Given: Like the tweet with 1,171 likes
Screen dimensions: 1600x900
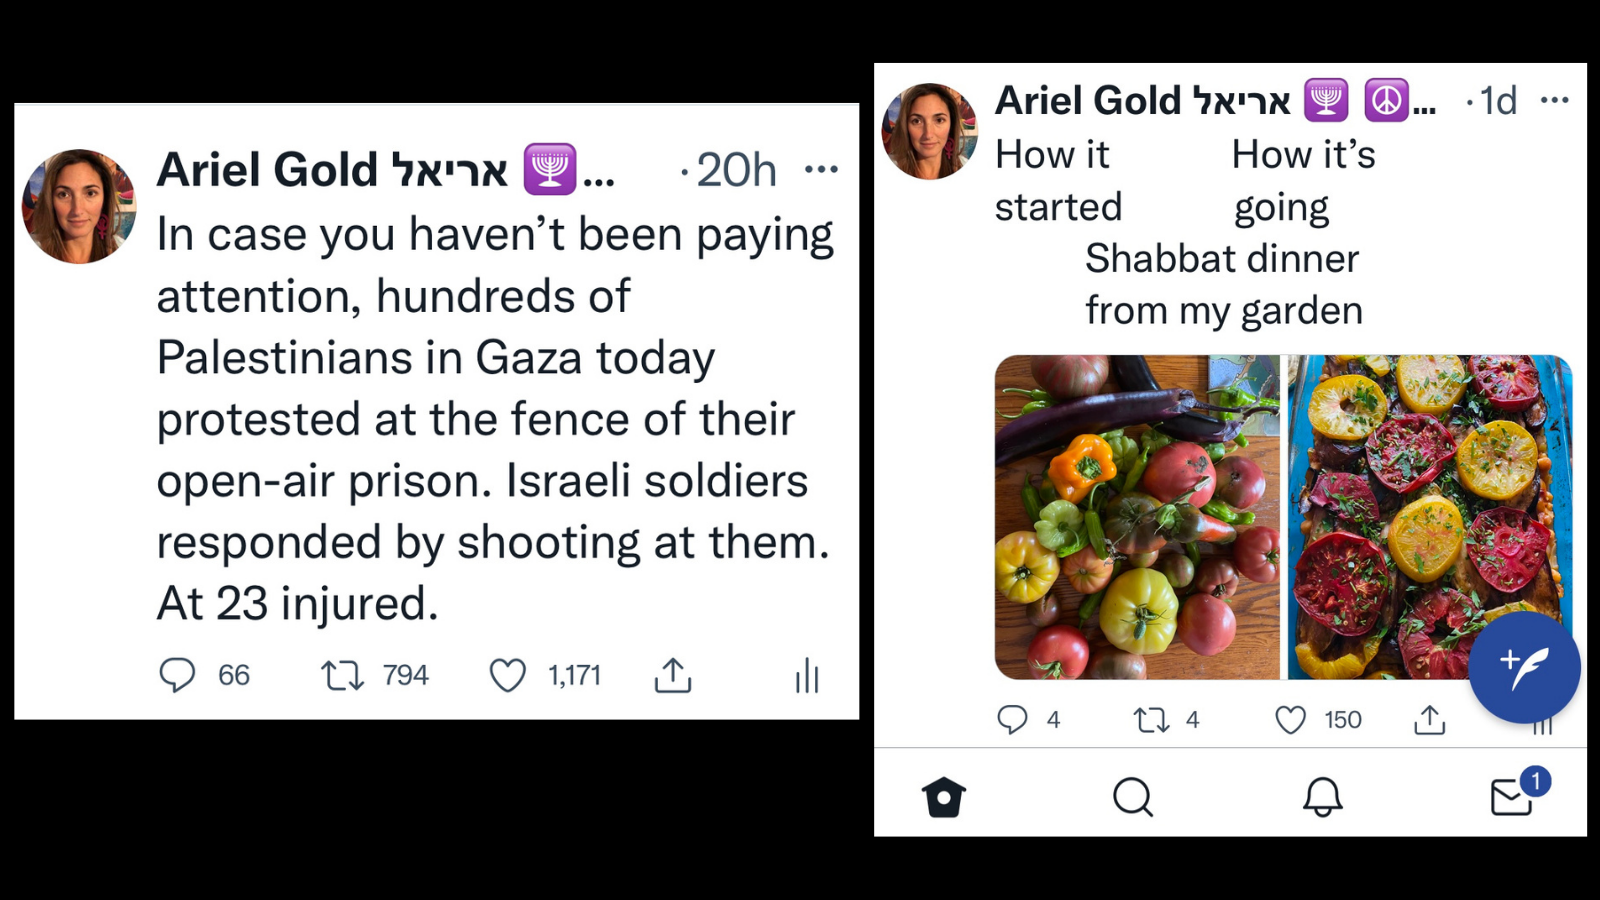Looking at the screenshot, I should click(507, 676).
